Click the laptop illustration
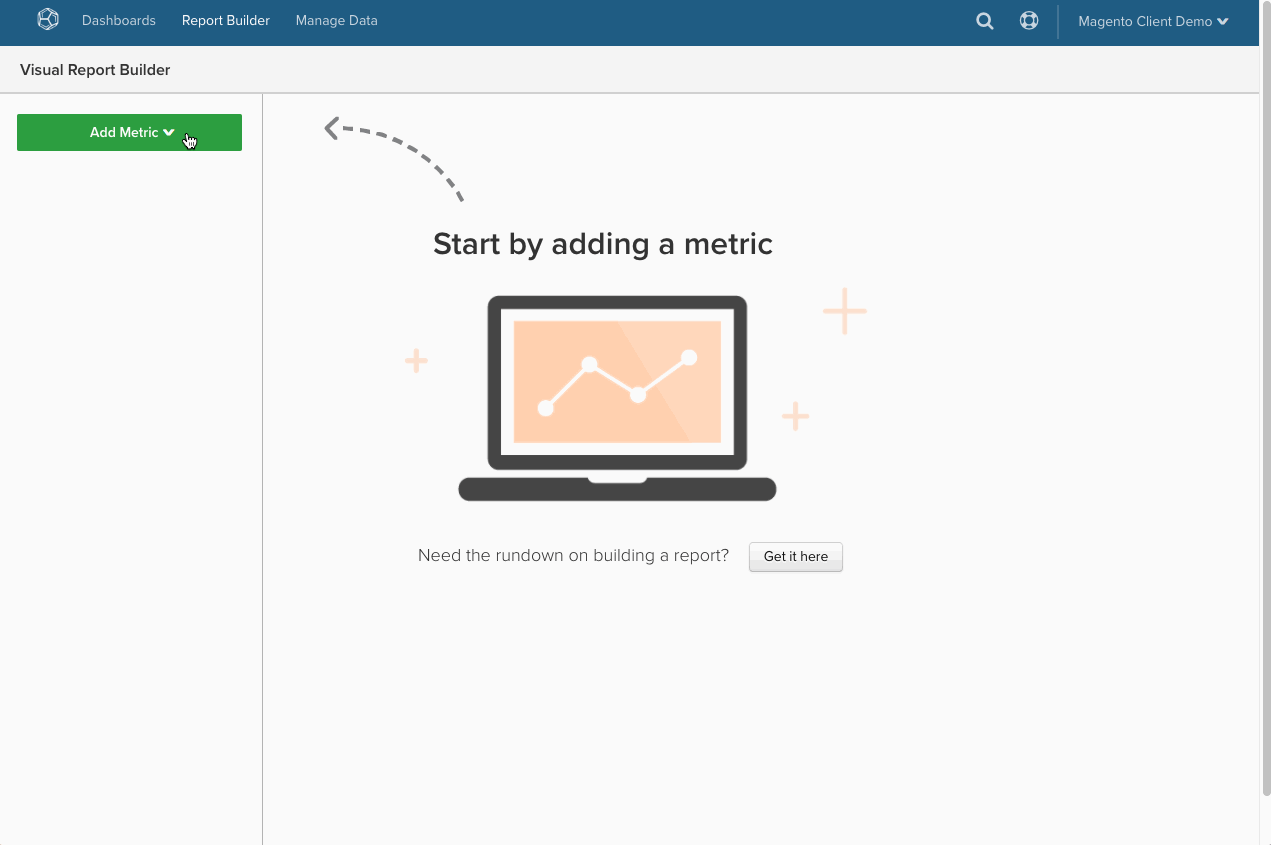Image resolution: width=1271 pixels, height=845 pixels. pyautogui.click(x=617, y=395)
